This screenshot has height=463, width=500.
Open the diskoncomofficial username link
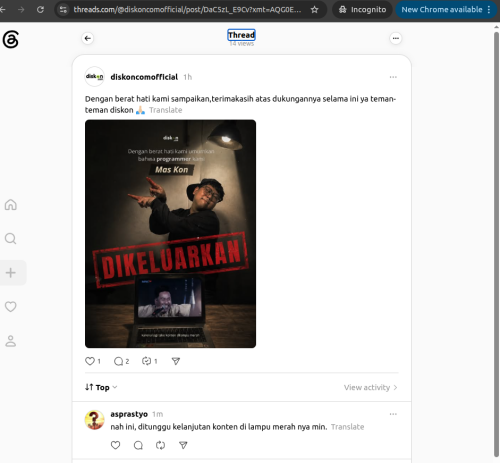(x=144, y=77)
